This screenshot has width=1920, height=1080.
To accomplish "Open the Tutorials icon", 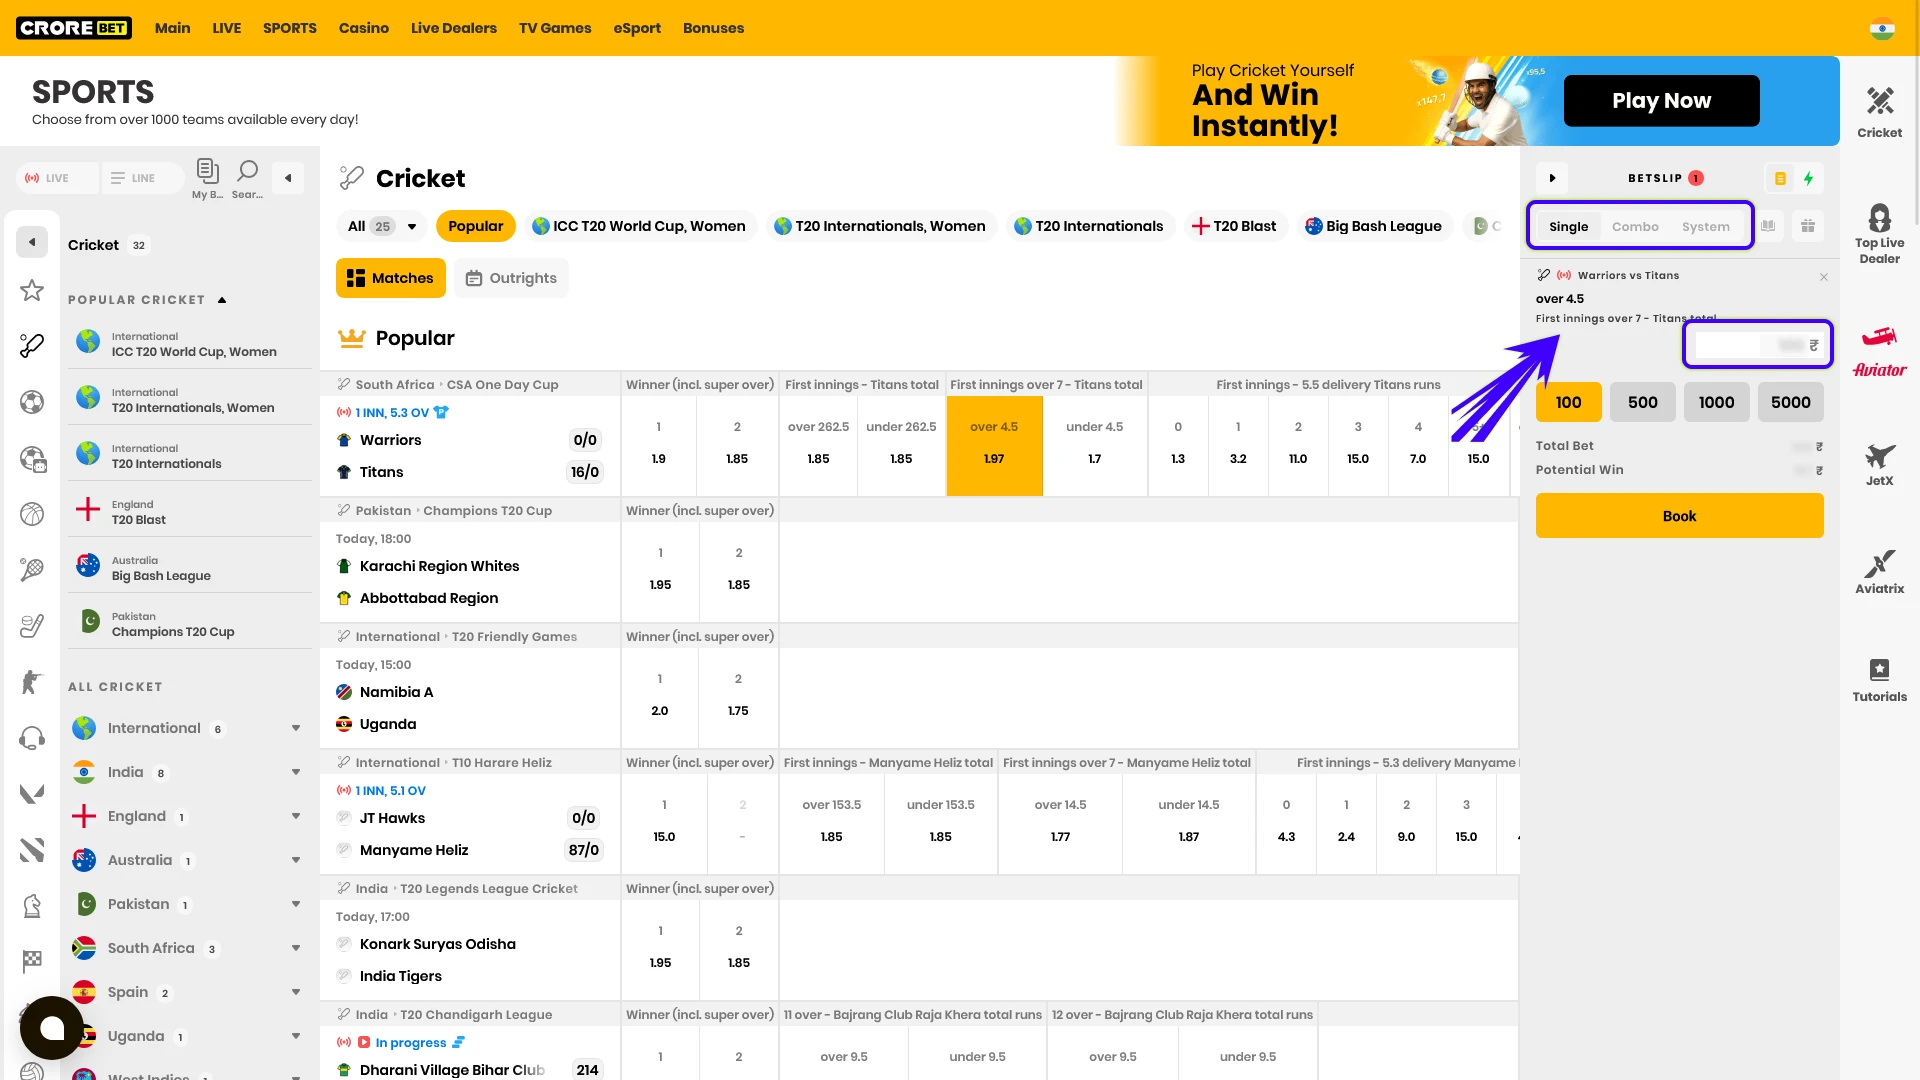I will coord(1879,680).
